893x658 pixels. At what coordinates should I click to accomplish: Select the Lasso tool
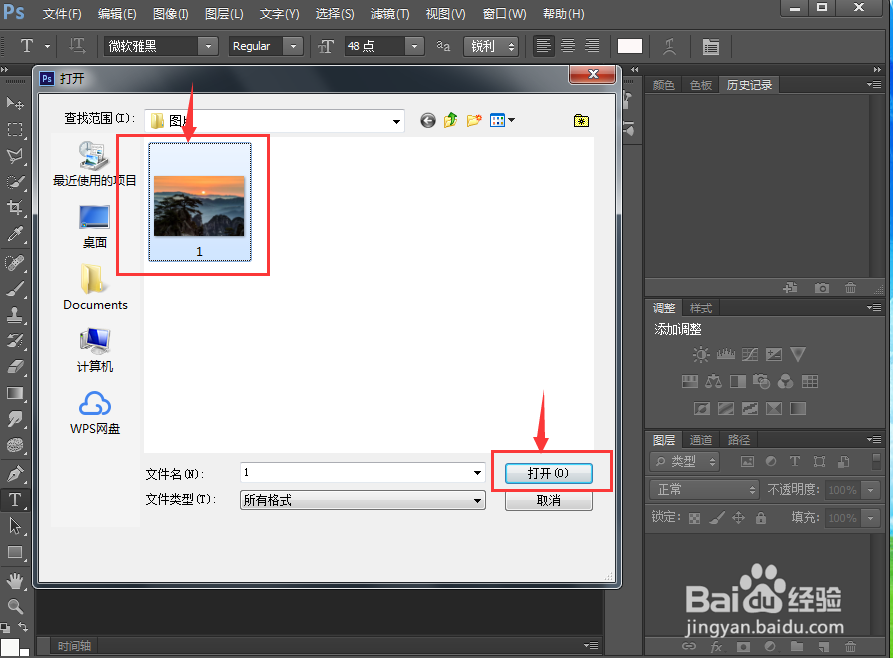pos(15,156)
